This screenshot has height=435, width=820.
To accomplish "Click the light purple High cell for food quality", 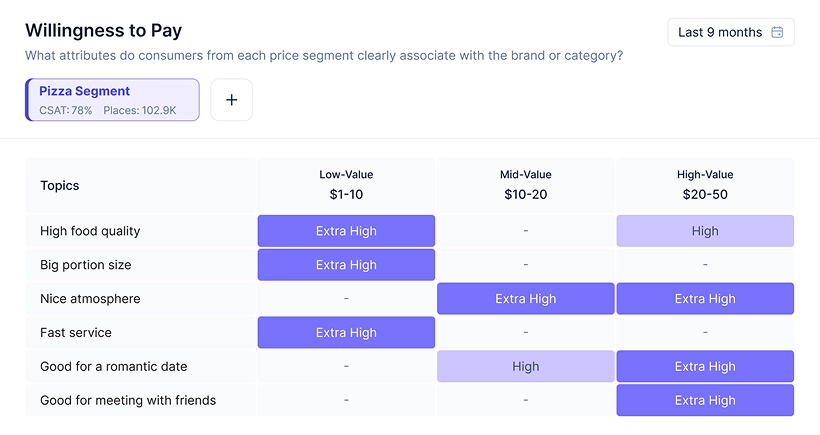I will (x=705, y=231).
